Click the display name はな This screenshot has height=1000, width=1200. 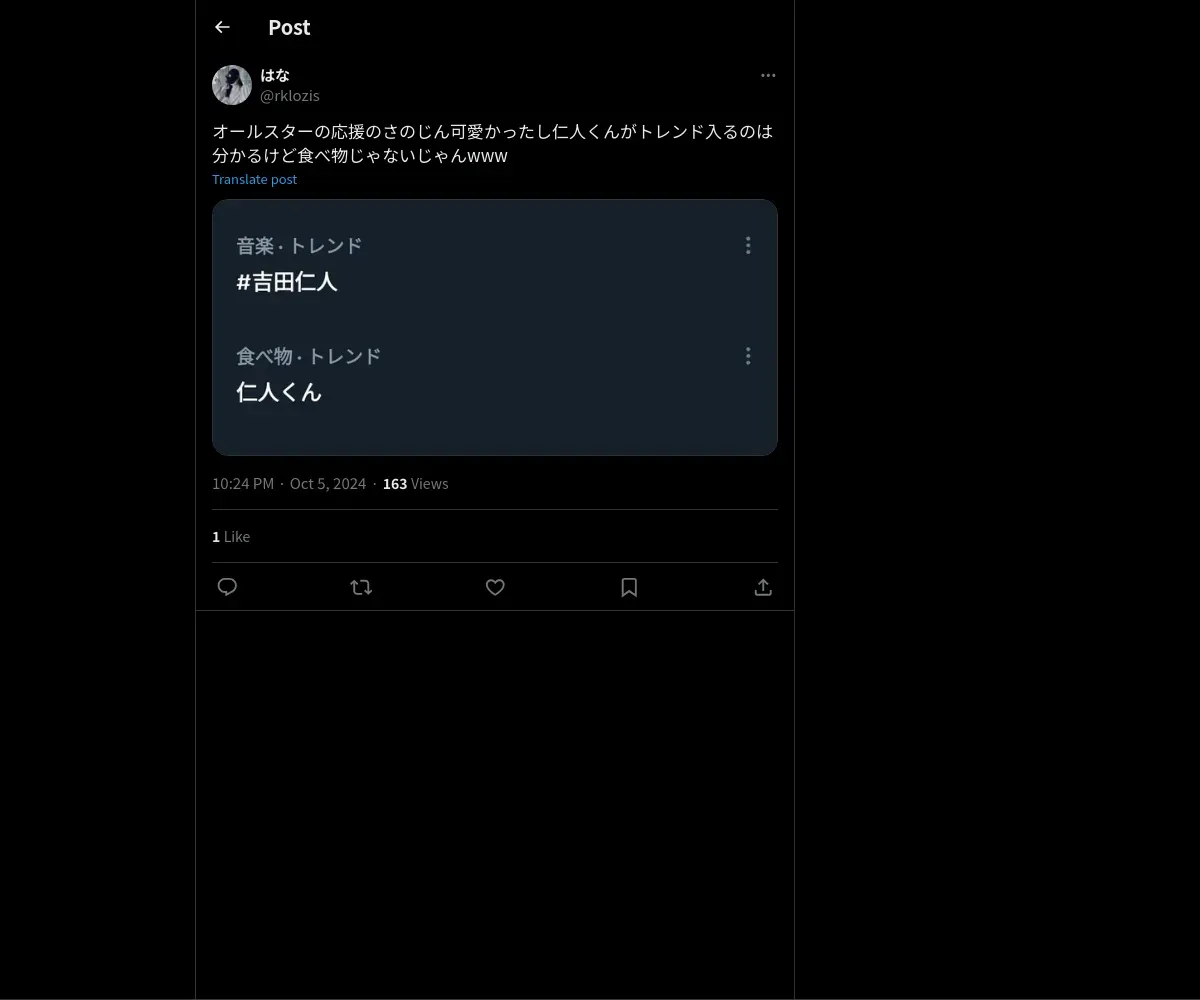point(275,75)
